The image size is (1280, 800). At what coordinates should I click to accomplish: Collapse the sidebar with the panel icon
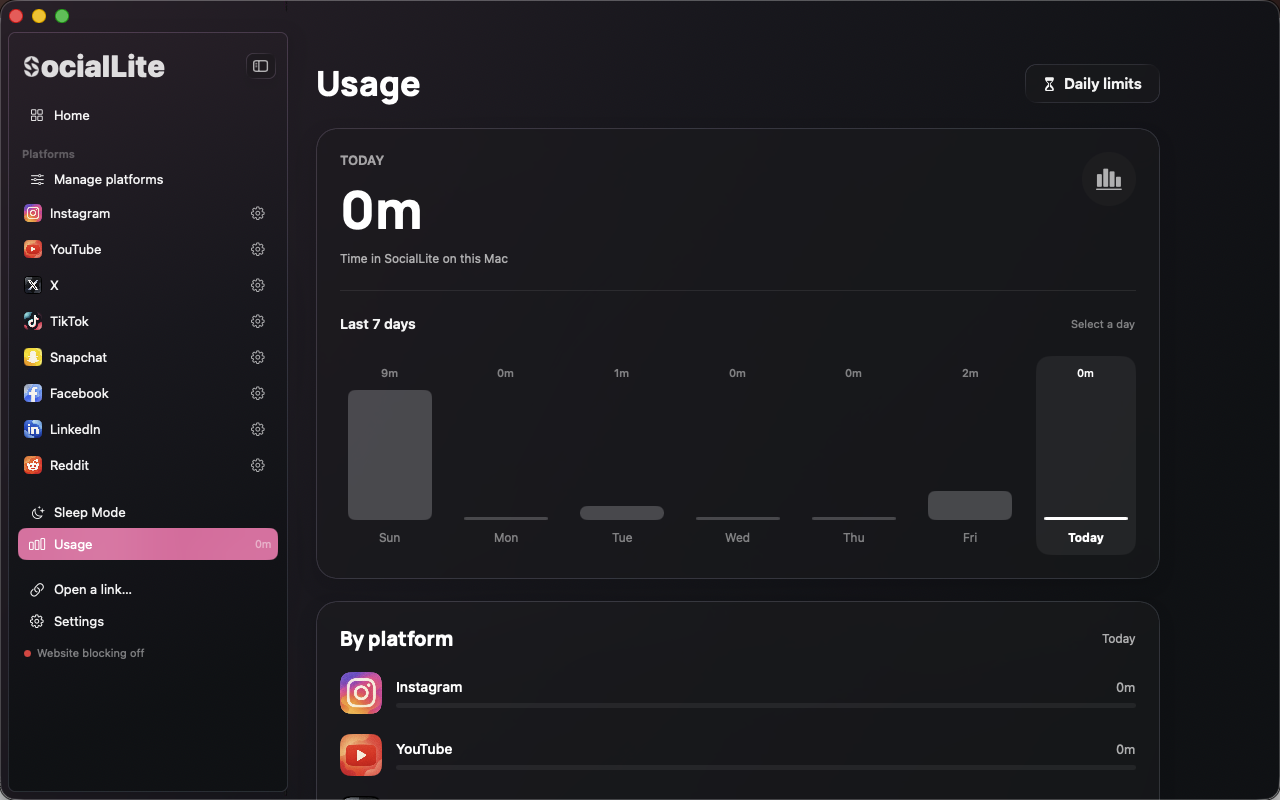pyautogui.click(x=261, y=66)
